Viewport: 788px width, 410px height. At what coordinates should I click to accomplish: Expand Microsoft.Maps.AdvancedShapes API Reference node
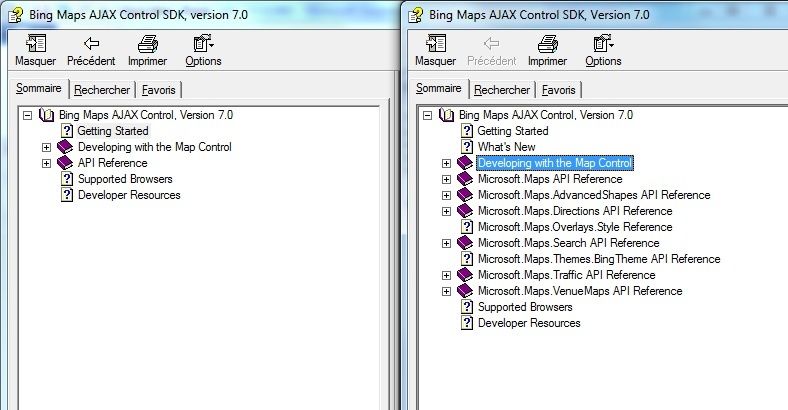tap(446, 195)
